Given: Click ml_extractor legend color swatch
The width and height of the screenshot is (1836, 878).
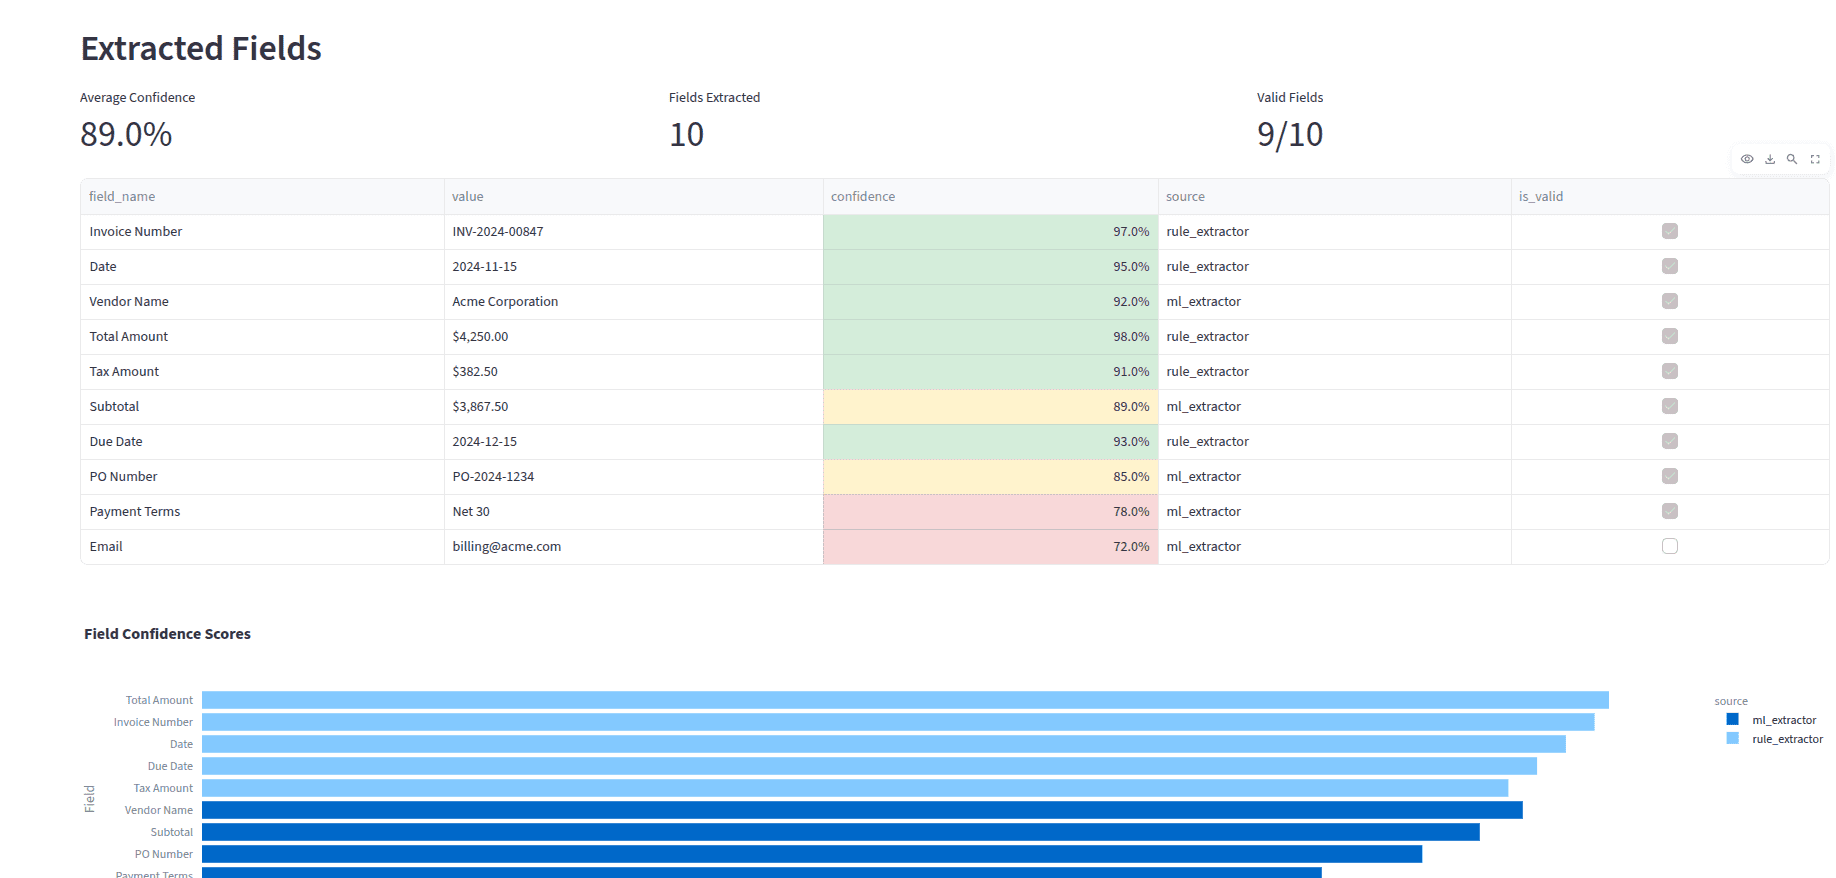Looking at the screenshot, I should tap(1732, 720).
